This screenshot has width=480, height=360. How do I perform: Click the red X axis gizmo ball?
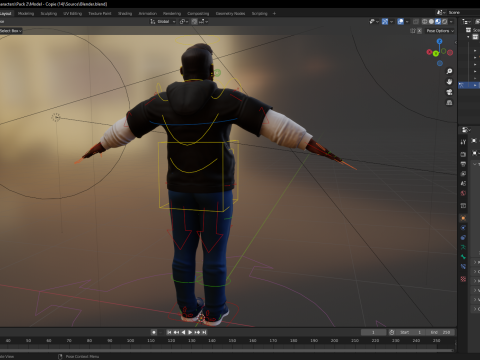429,52
